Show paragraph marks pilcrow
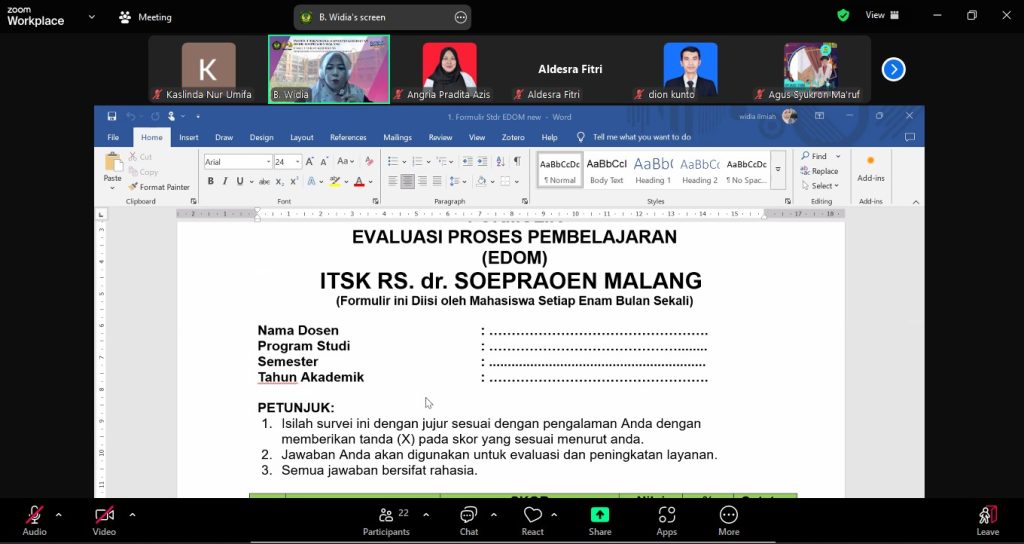 [x=517, y=161]
